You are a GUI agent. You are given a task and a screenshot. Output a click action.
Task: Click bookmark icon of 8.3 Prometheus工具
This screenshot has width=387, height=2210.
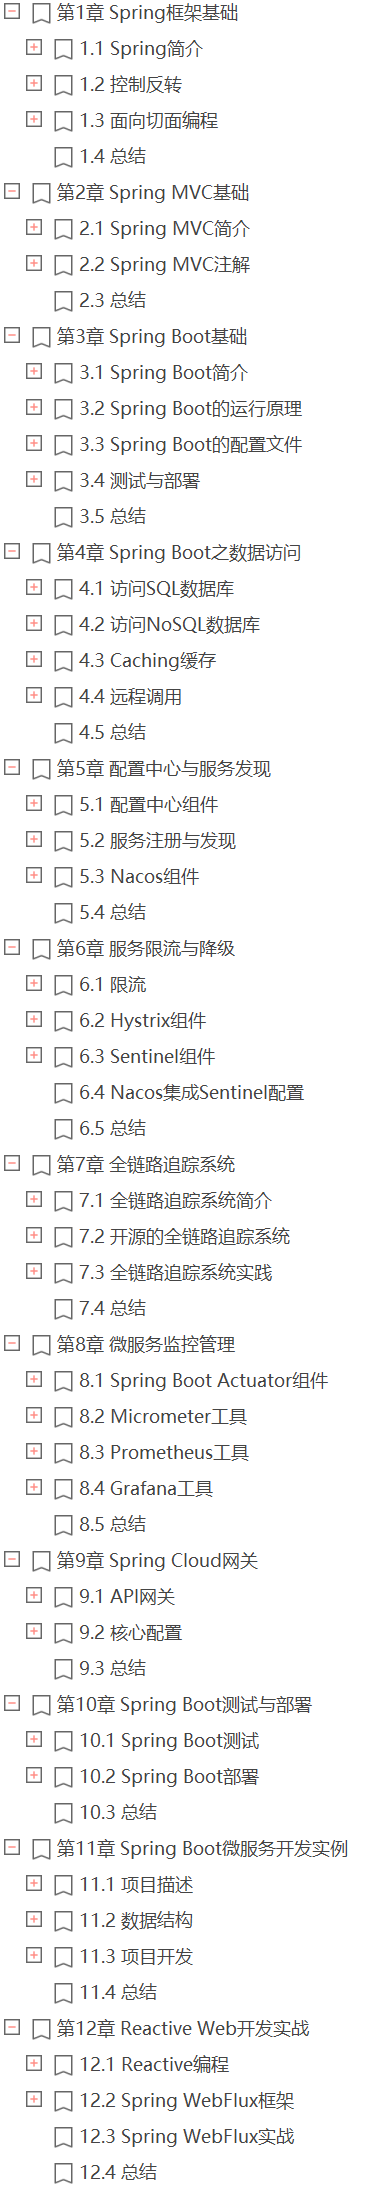tap(63, 1453)
